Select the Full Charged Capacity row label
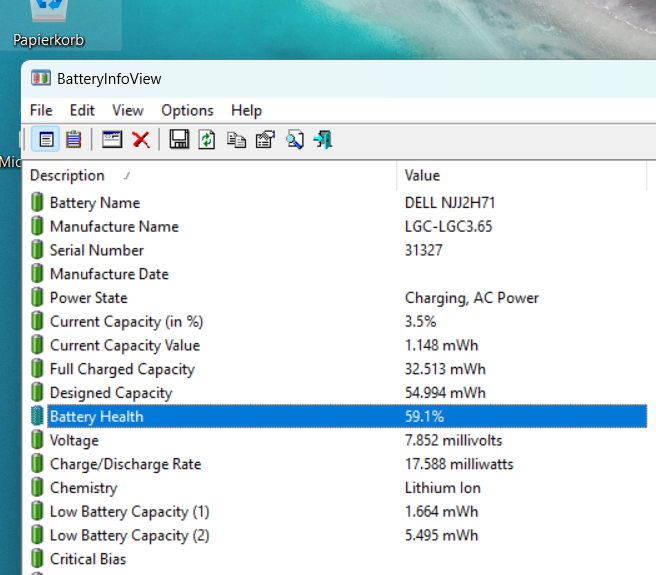Viewport: 656px width, 575px height. pos(122,370)
